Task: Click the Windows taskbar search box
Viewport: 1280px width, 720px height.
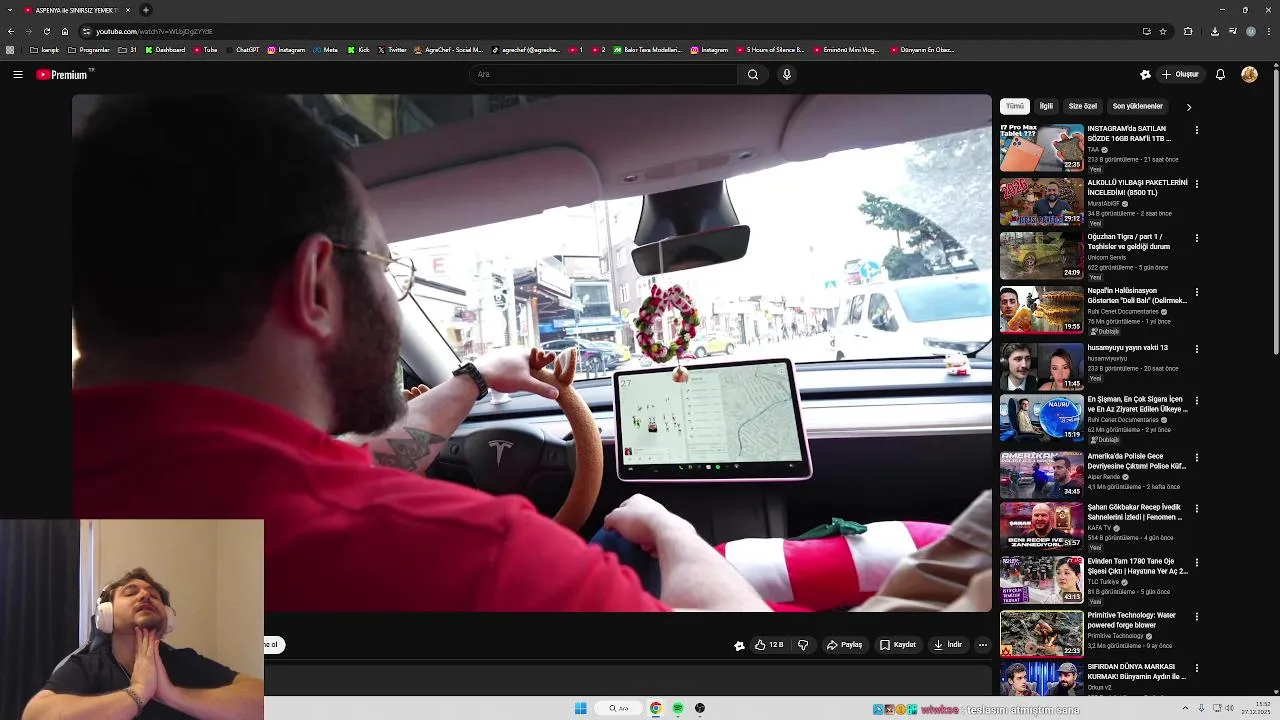Action: pos(619,708)
